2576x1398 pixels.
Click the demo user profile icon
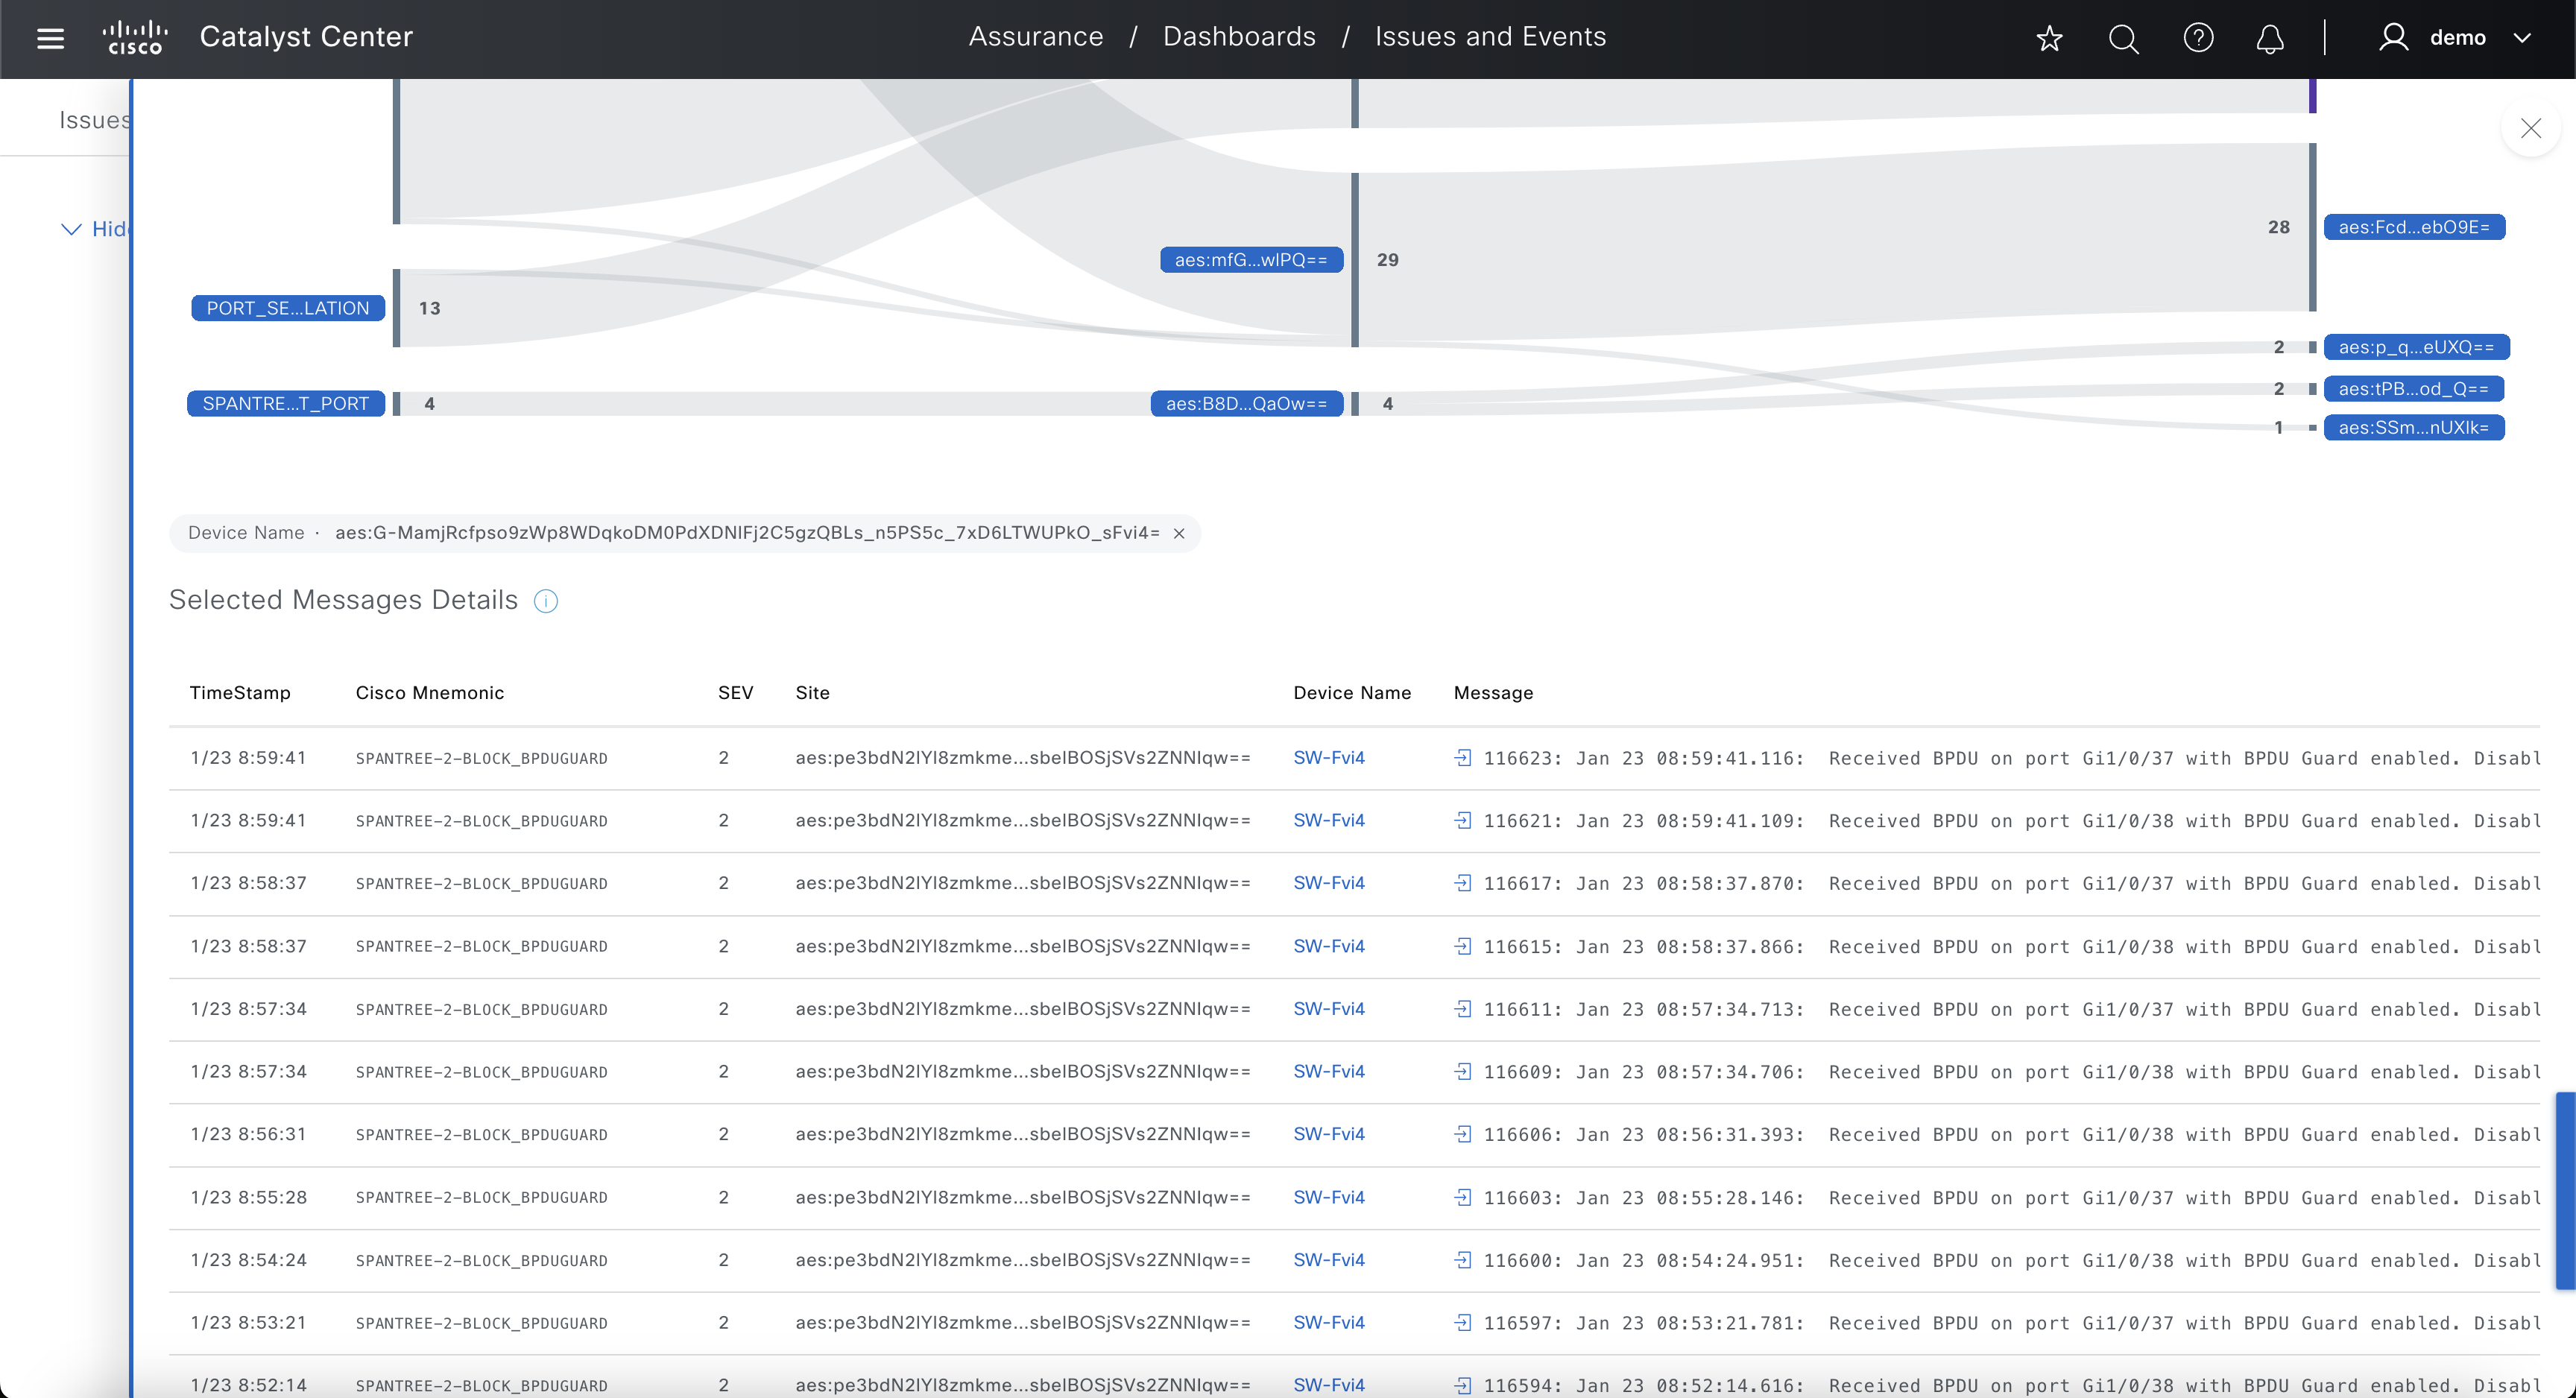[x=2393, y=38]
